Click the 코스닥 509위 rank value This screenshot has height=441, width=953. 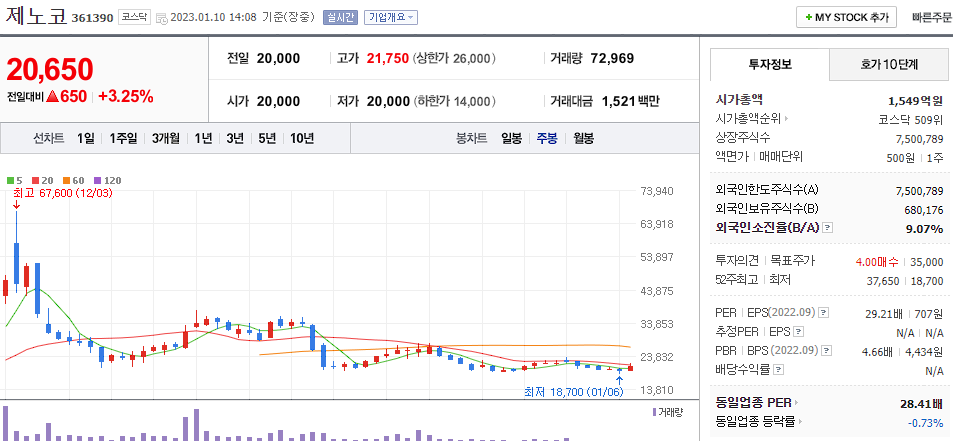pos(911,120)
